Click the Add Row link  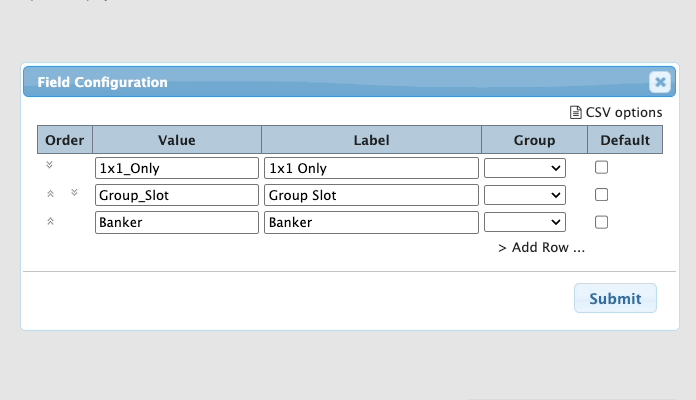tap(541, 248)
